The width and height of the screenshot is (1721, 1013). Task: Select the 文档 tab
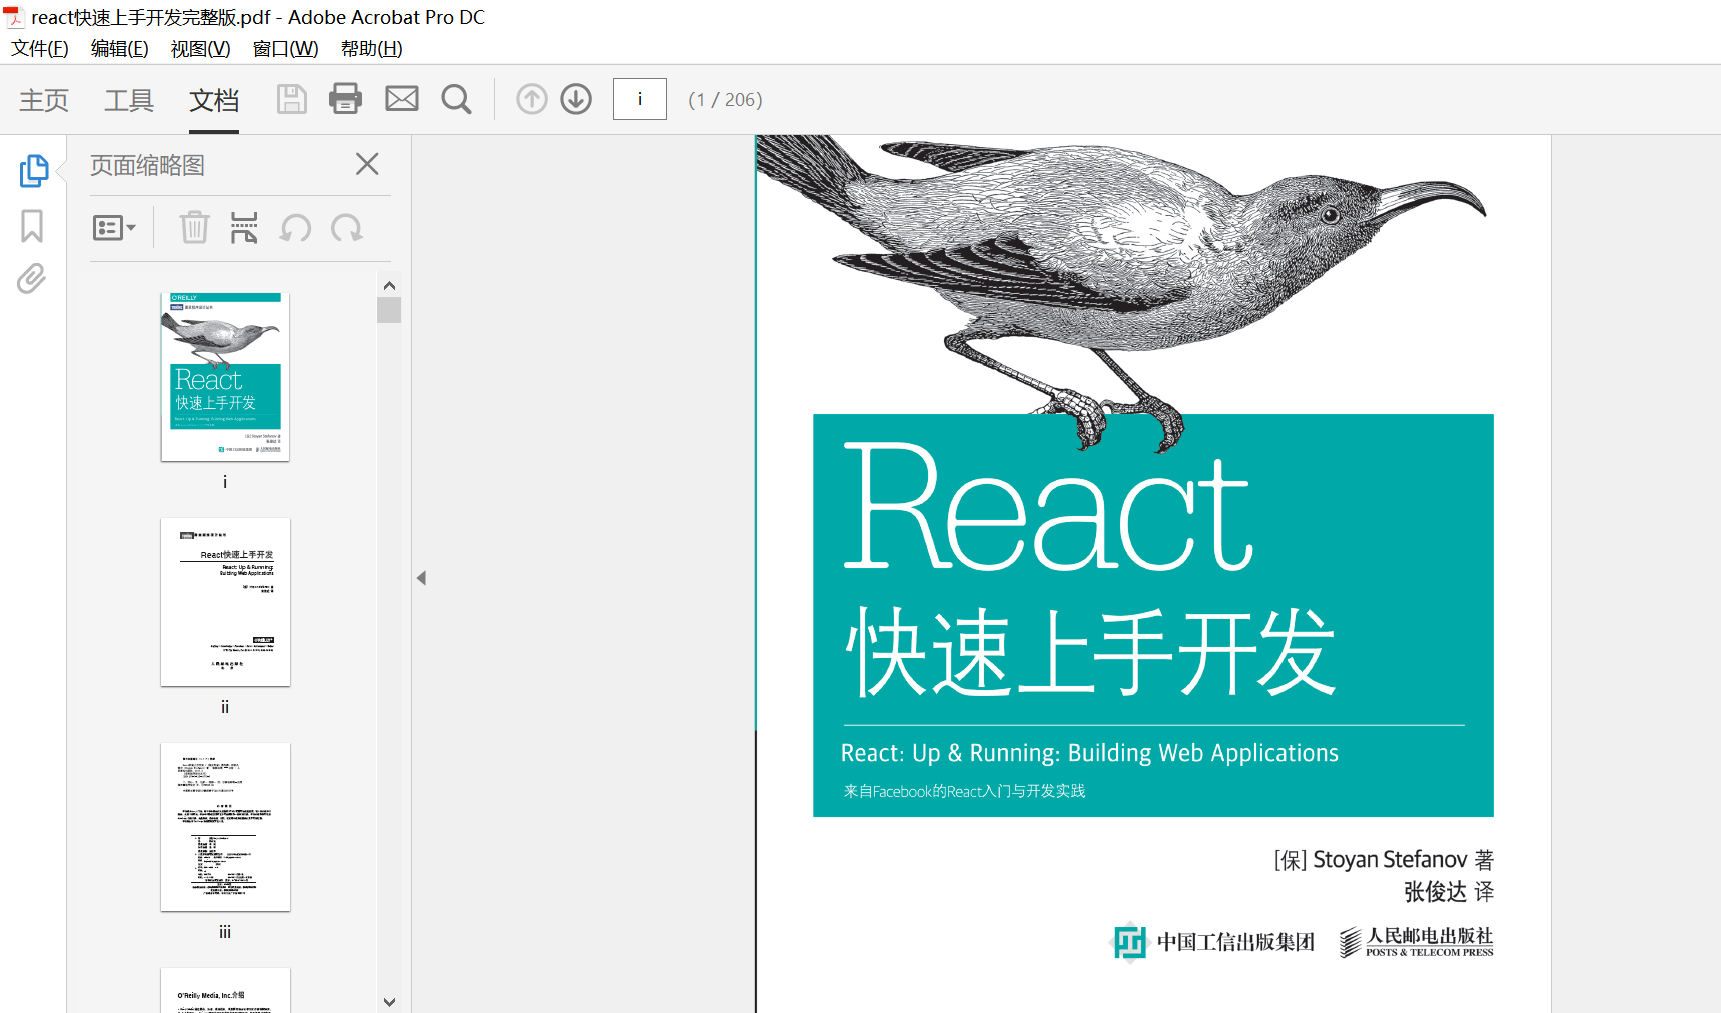point(214,100)
